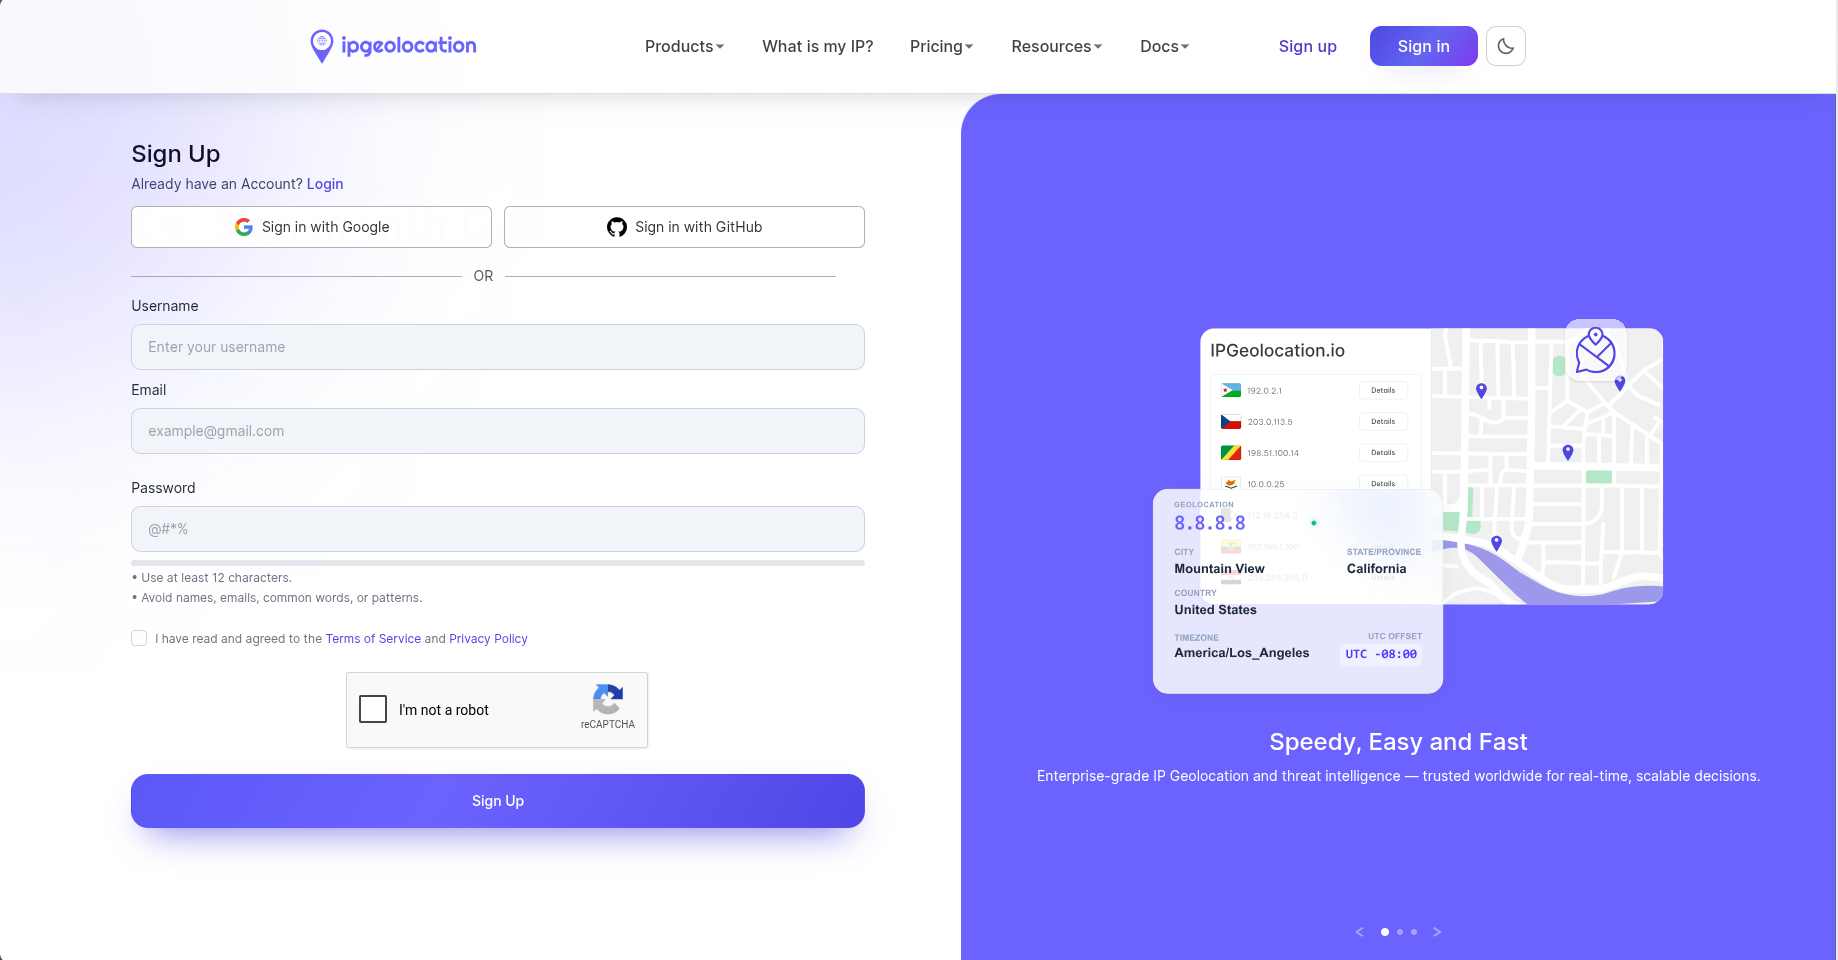Open What is my IP? page
This screenshot has height=960, width=1838.
817,46
